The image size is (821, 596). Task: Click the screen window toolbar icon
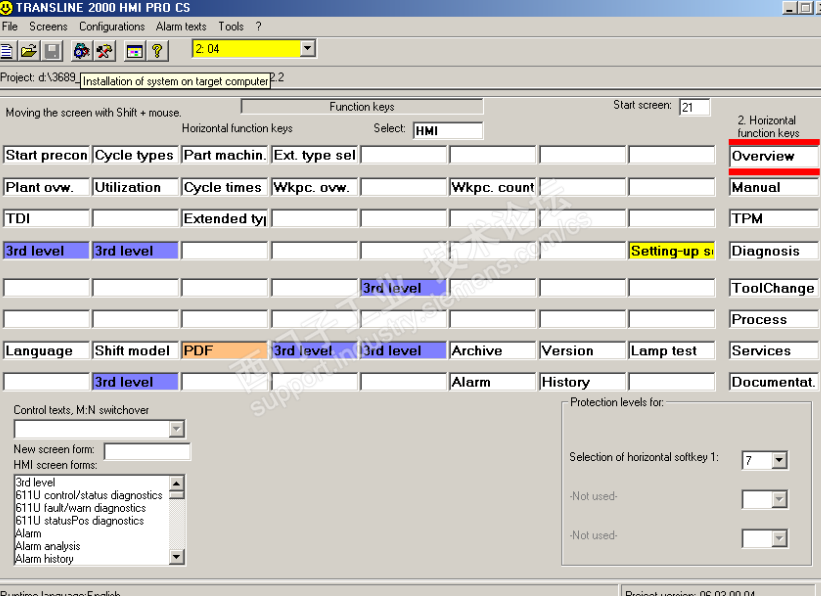[134, 50]
